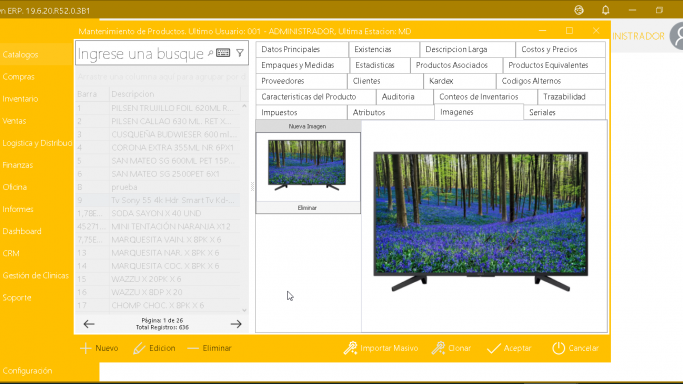Click the Nueva Imagen button
Image resolution: width=683 pixels, height=384 pixels.
(308, 126)
